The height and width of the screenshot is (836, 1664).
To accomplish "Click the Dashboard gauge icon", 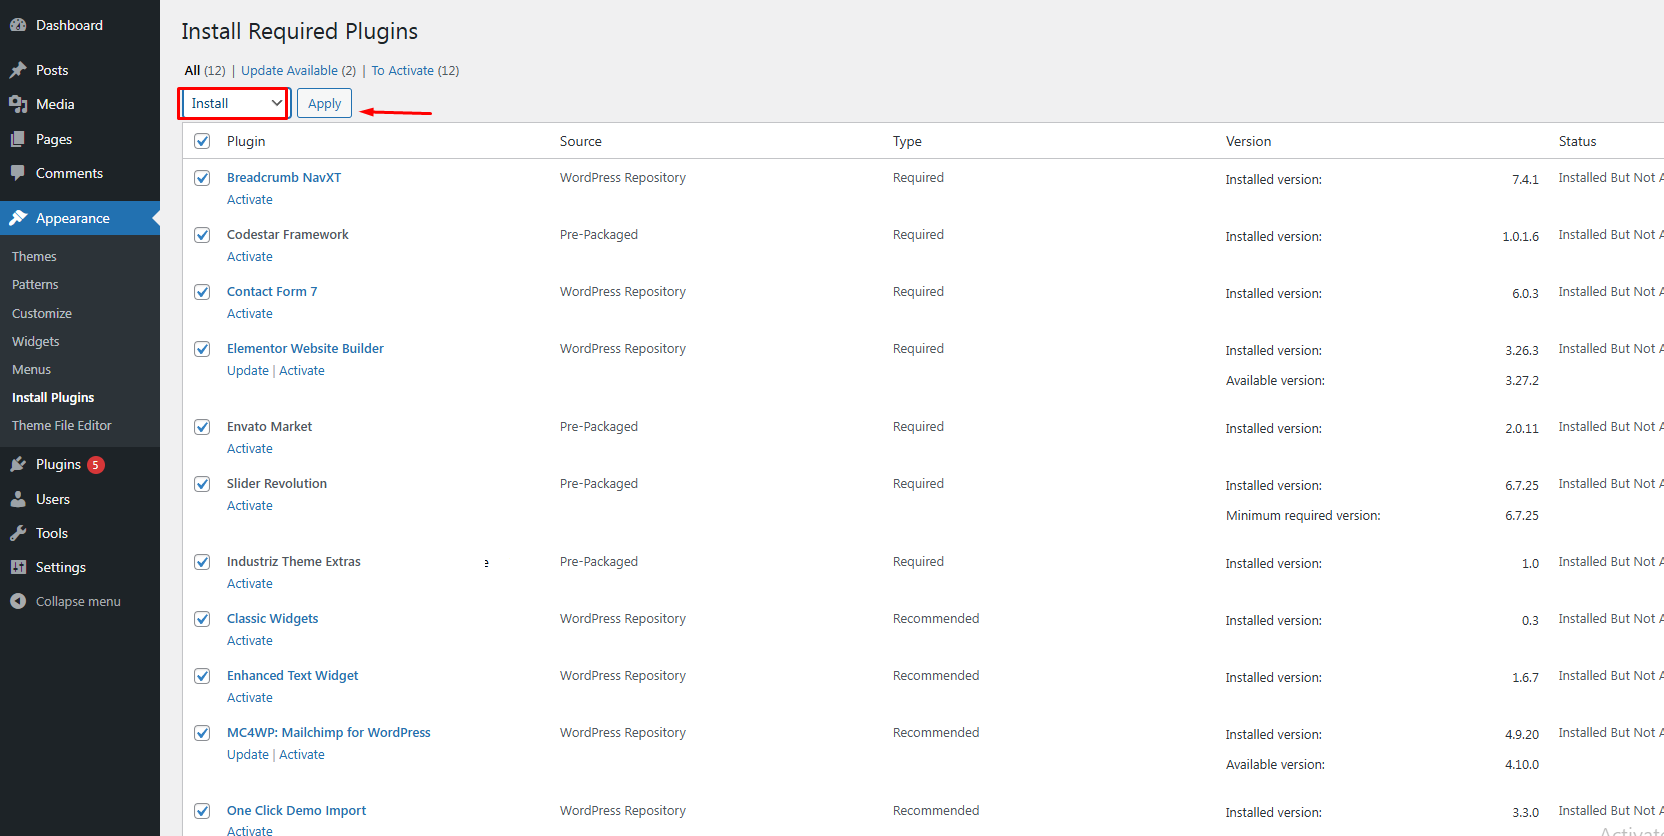I will [x=18, y=25].
